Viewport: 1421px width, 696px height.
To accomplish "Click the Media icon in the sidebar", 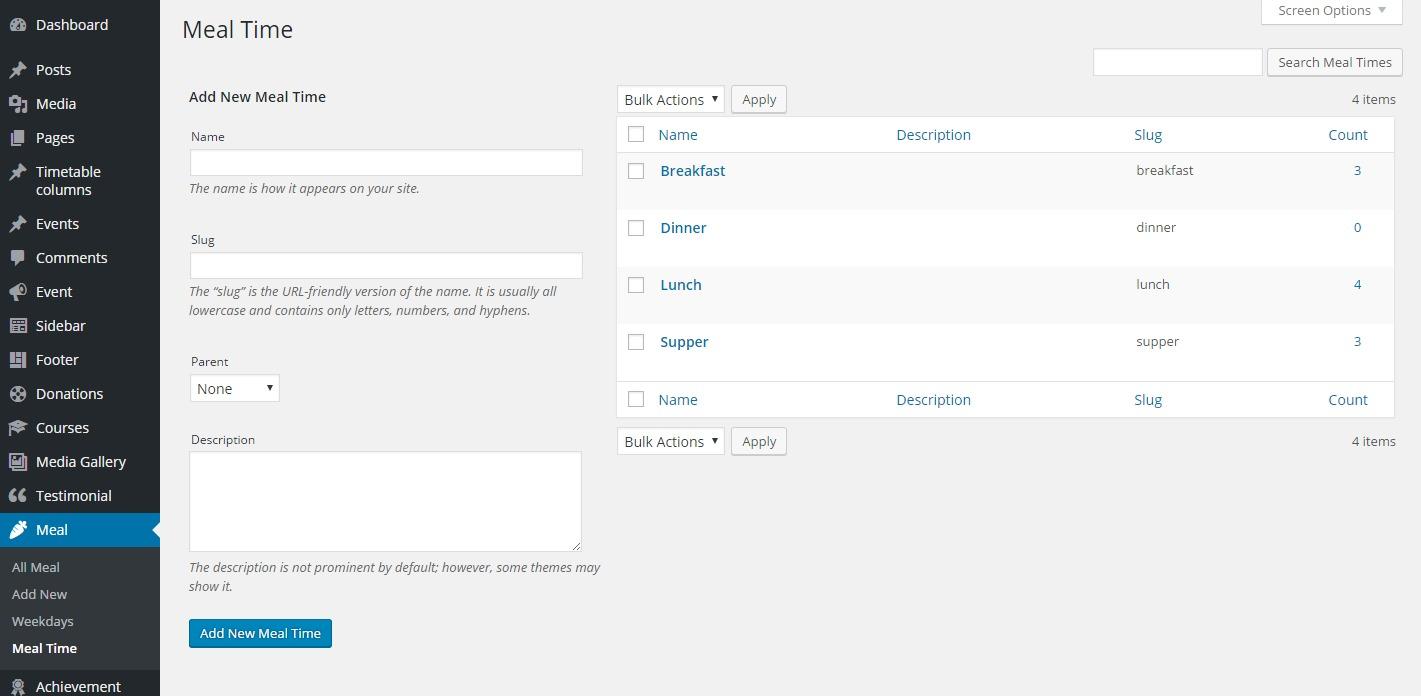I will point(17,104).
